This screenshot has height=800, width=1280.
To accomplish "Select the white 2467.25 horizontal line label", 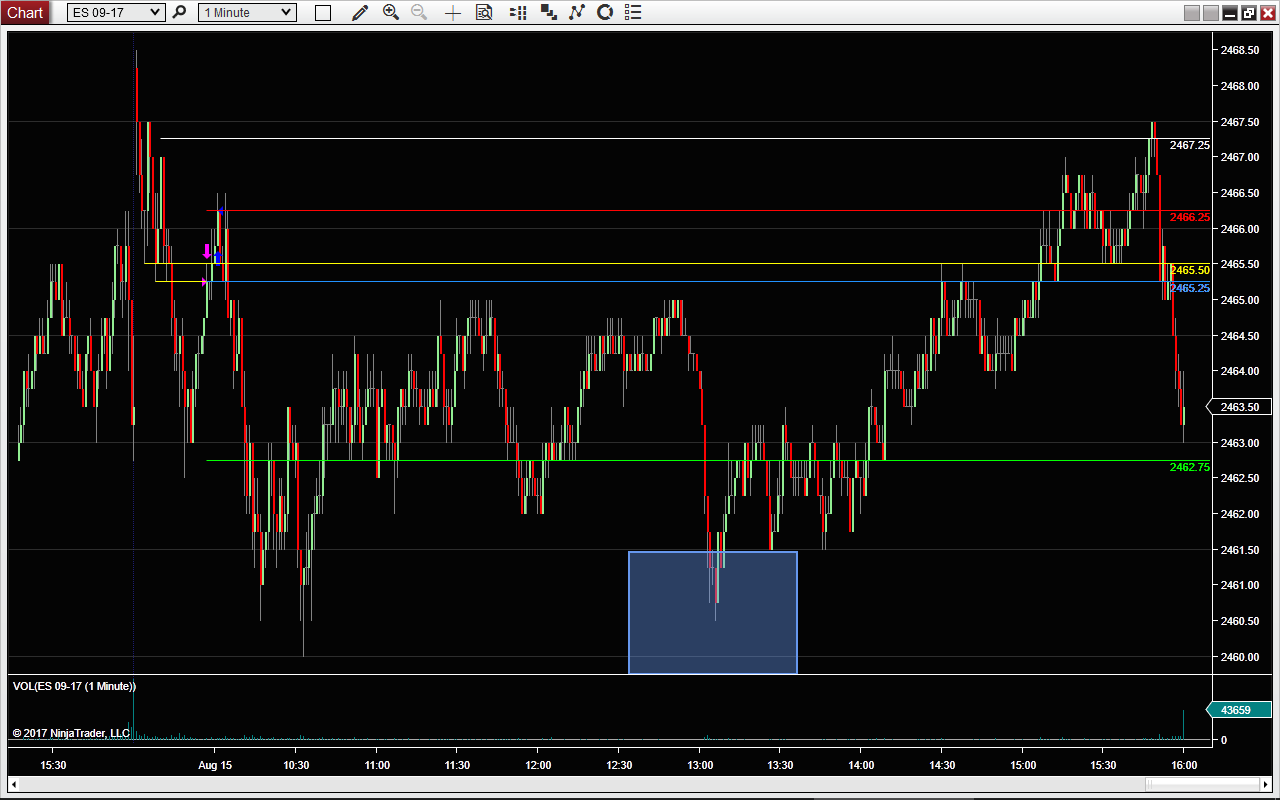I will 1190,145.
